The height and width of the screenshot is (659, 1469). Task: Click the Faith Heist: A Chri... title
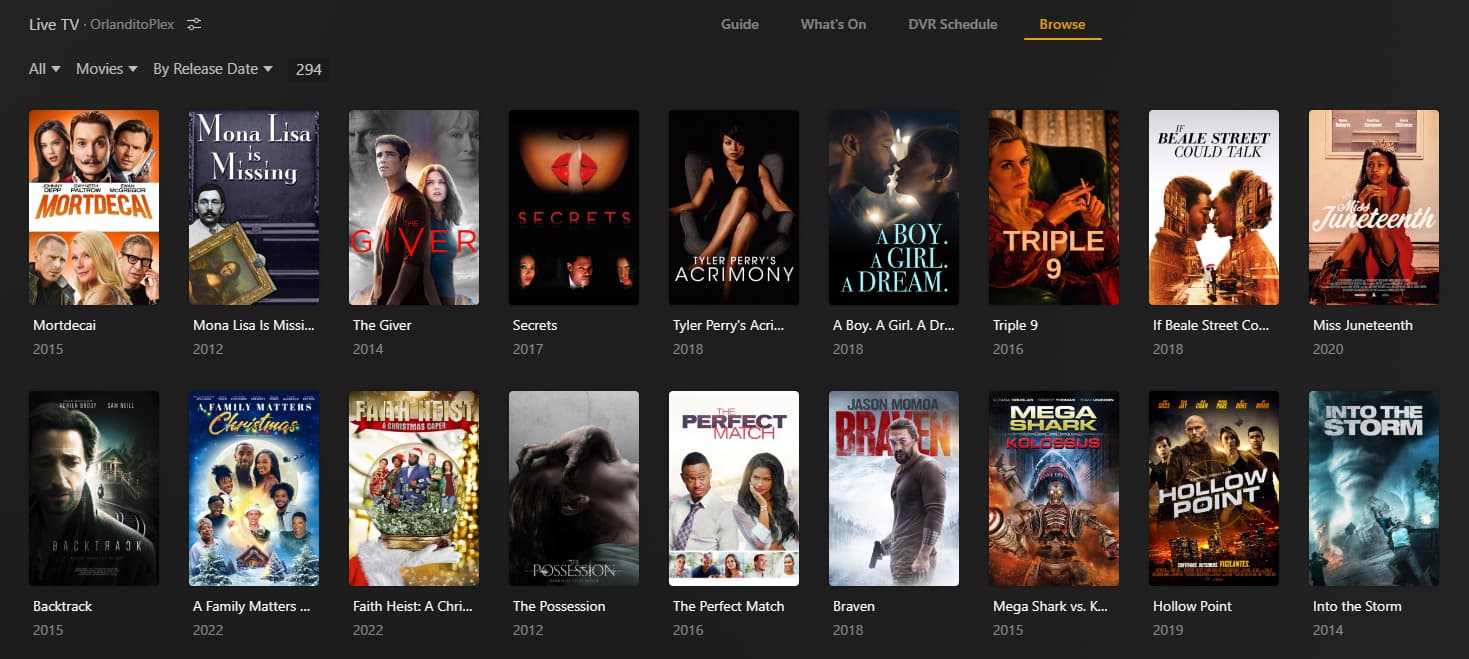coord(413,606)
